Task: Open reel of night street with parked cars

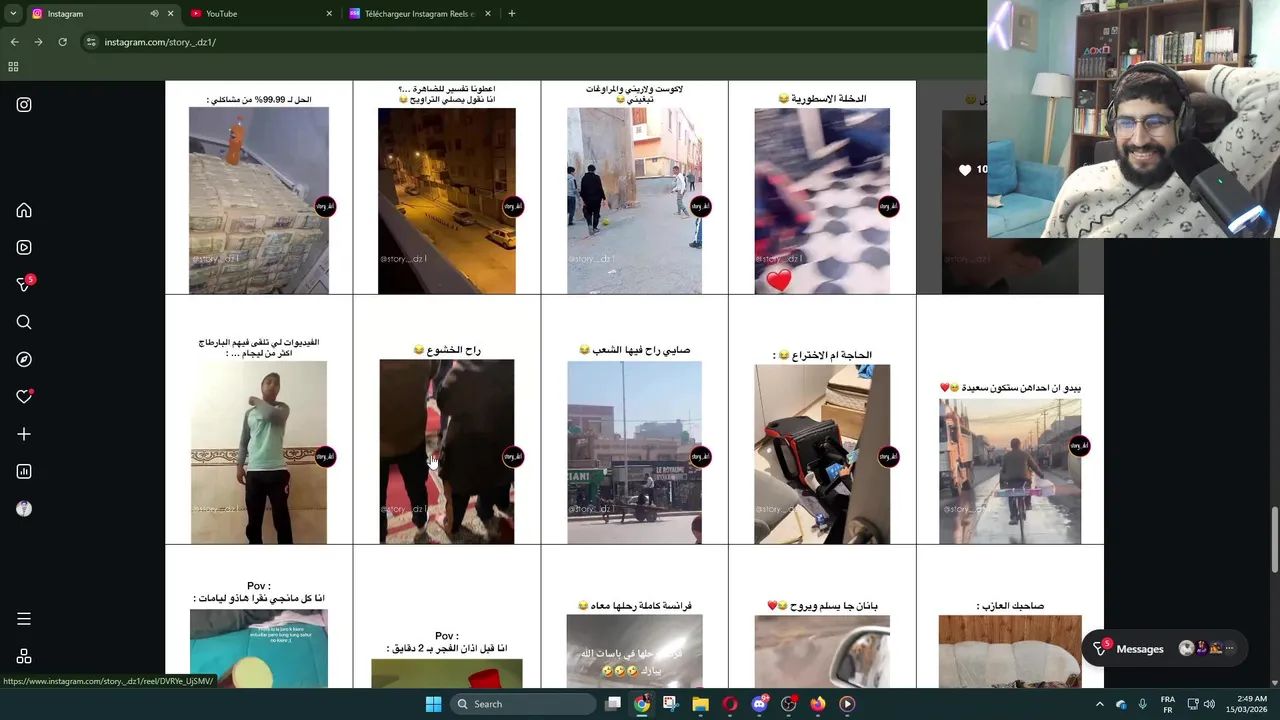Action: point(447,188)
